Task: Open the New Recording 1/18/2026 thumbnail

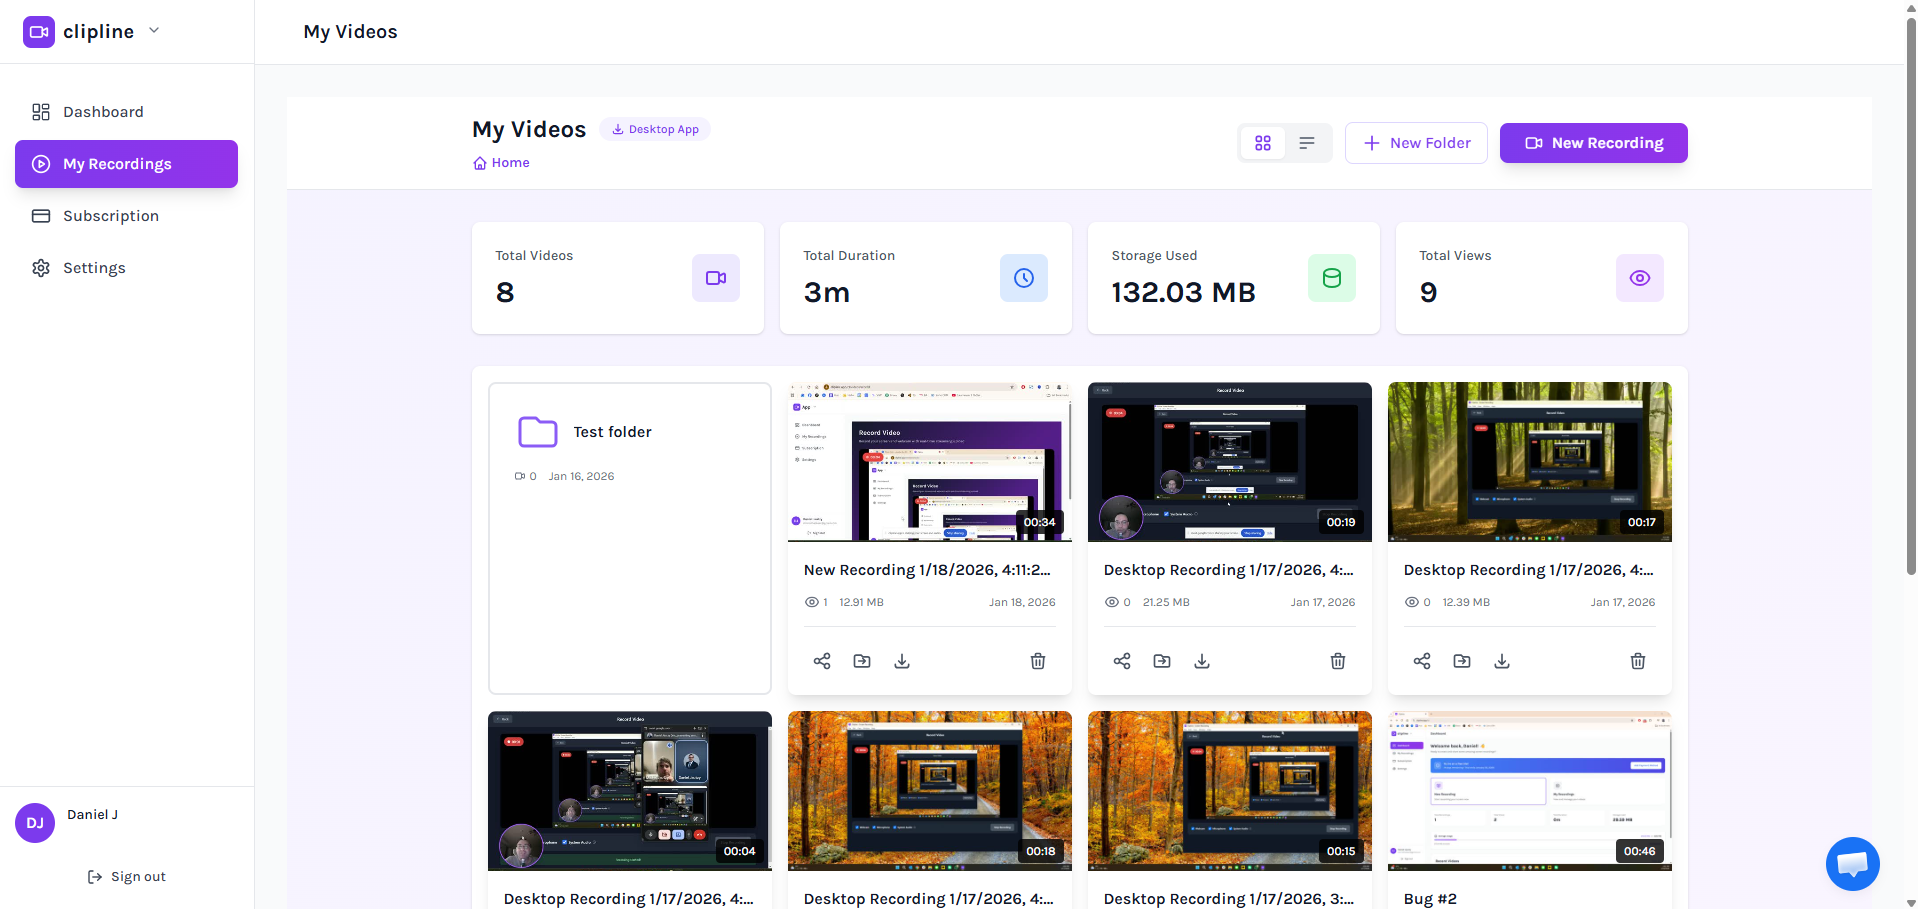Action: (930, 462)
